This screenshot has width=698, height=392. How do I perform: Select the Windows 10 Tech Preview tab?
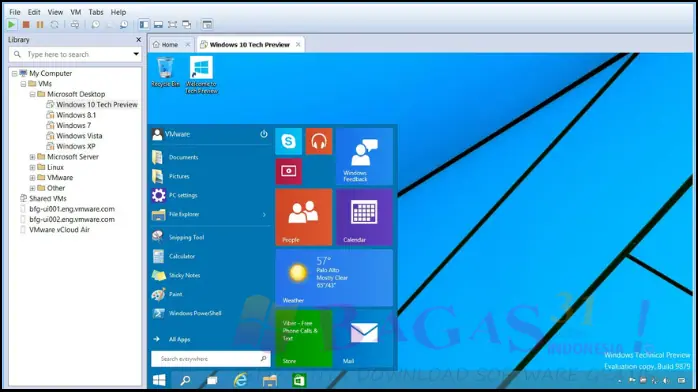point(250,44)
